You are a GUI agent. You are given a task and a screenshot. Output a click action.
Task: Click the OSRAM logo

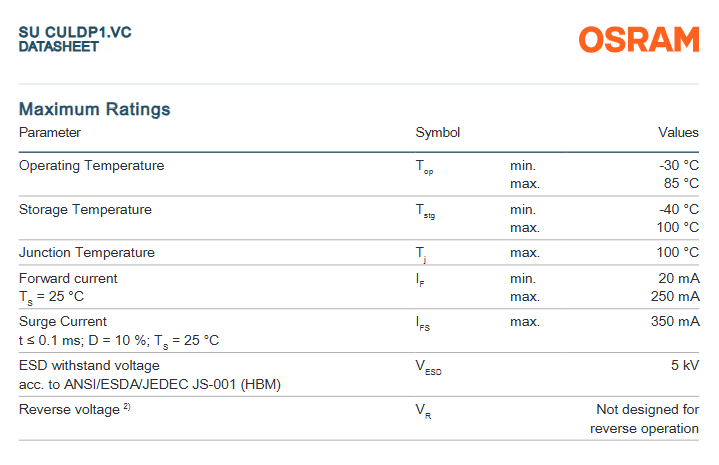(638, 40)
